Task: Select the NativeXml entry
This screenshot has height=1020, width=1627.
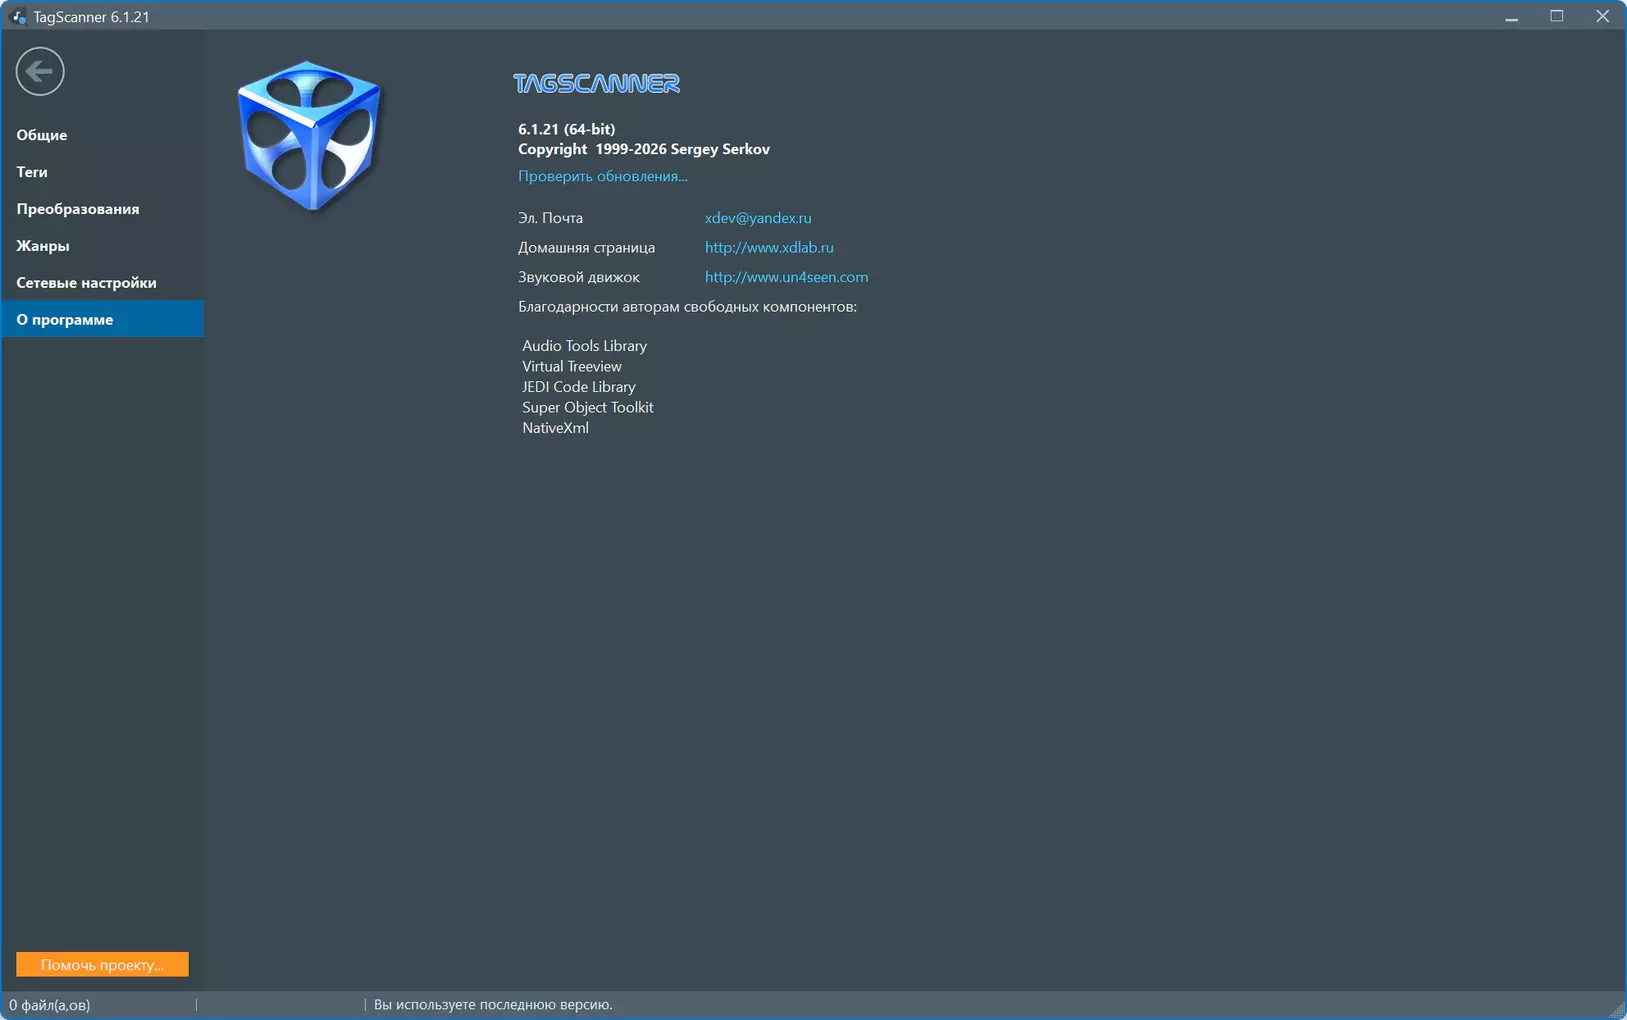Action: tap(556, 428)
